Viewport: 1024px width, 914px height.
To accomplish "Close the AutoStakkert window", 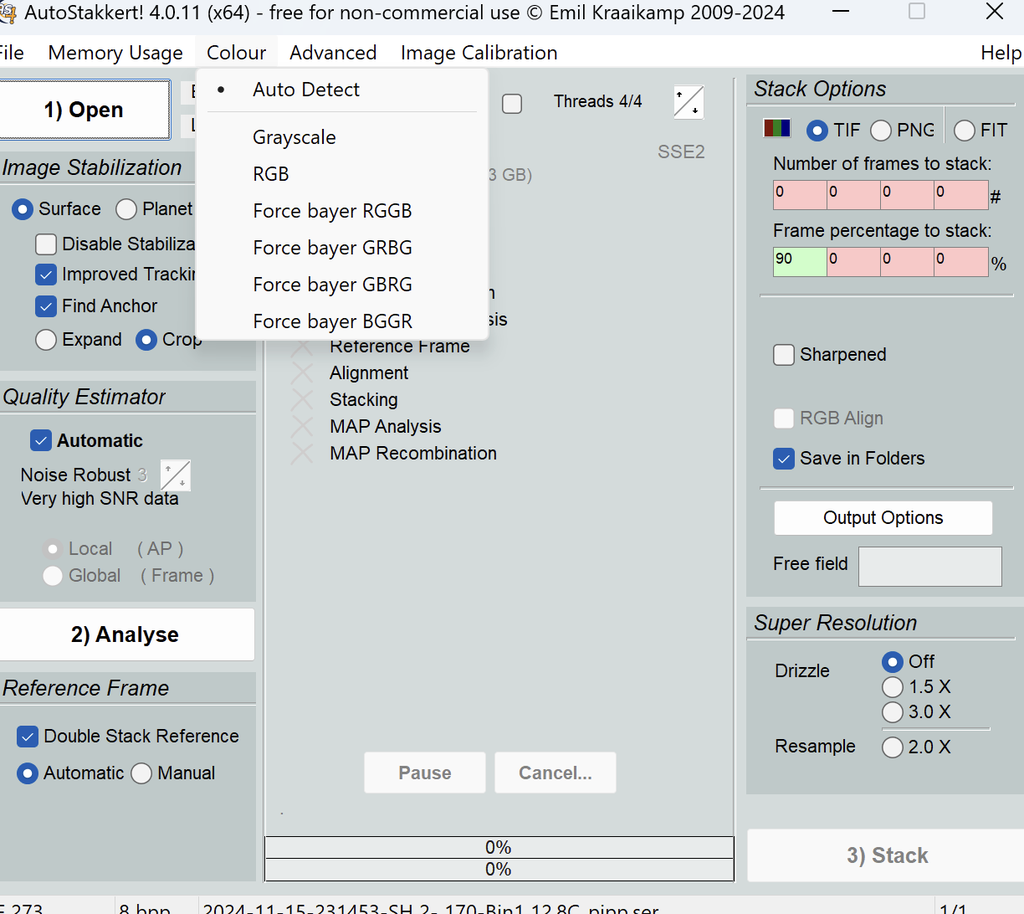I will pyautogui.click(x=994, y=12).
